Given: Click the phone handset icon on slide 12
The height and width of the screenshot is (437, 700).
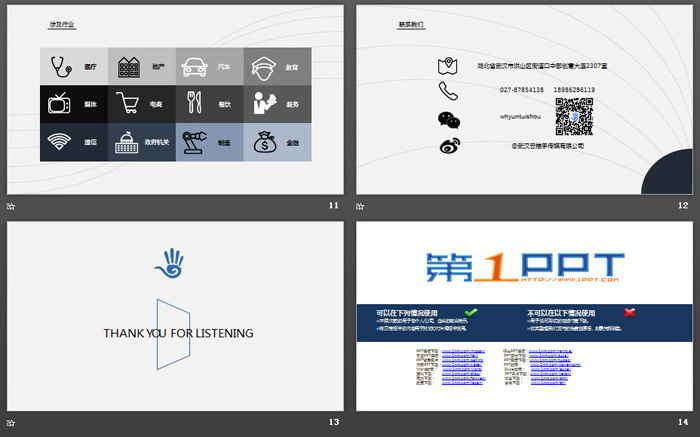Looking at the screenshot, I should [448, 91].
